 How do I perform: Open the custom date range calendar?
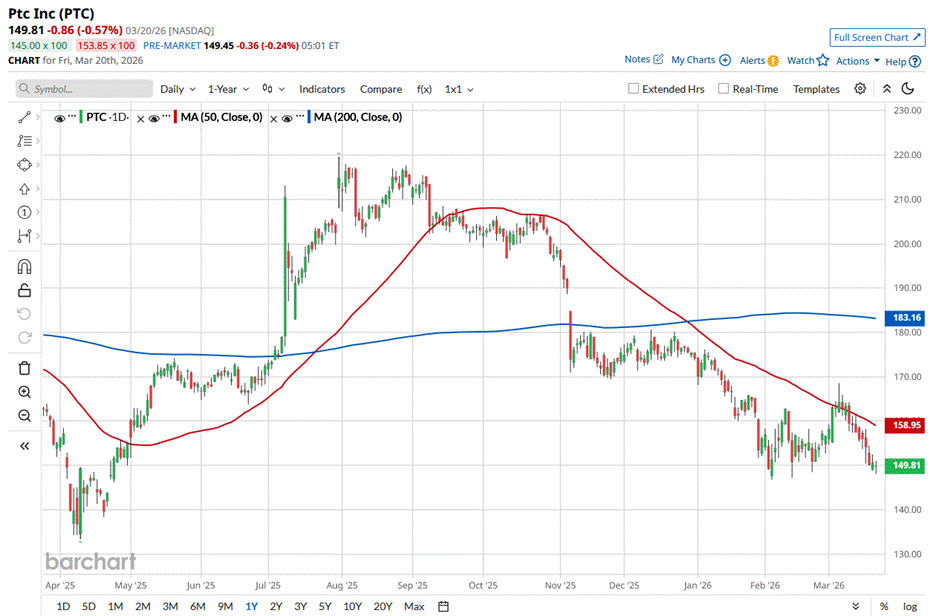click(443, 606)
